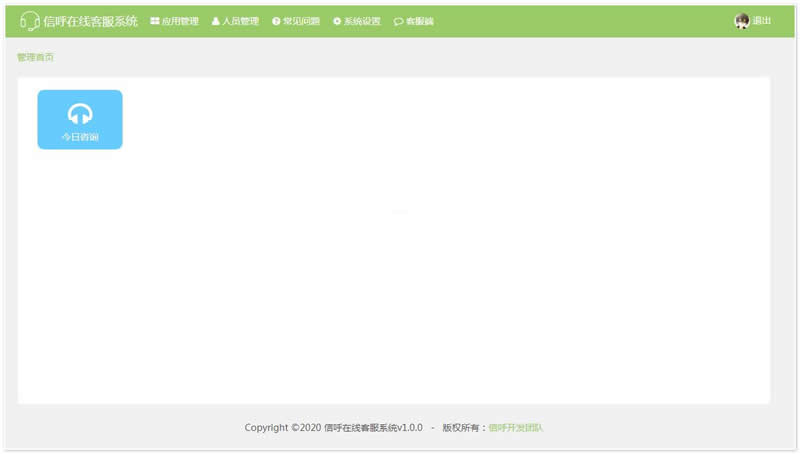Click the 信呼在线客服系统 title text
The height and width of the screenshot is (454, 800).
(91, 21)
